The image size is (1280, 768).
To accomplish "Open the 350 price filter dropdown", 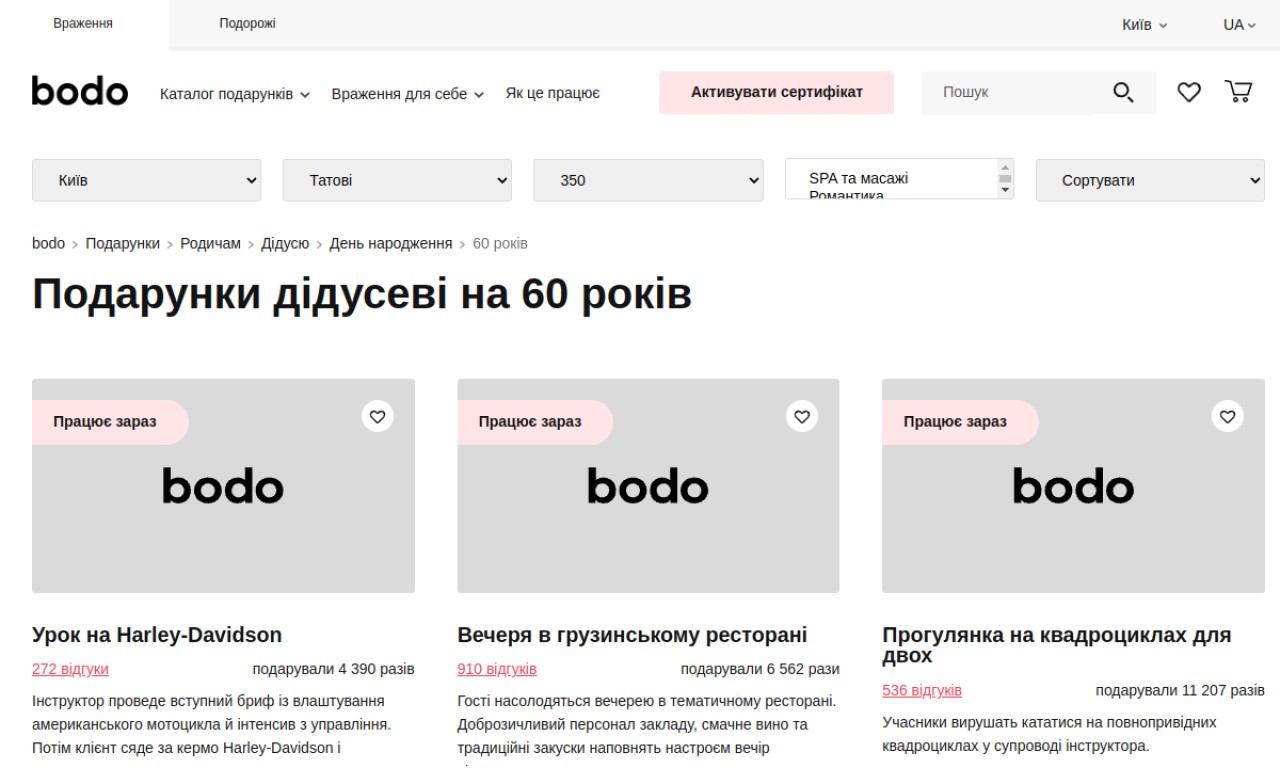I will [648, 181].
